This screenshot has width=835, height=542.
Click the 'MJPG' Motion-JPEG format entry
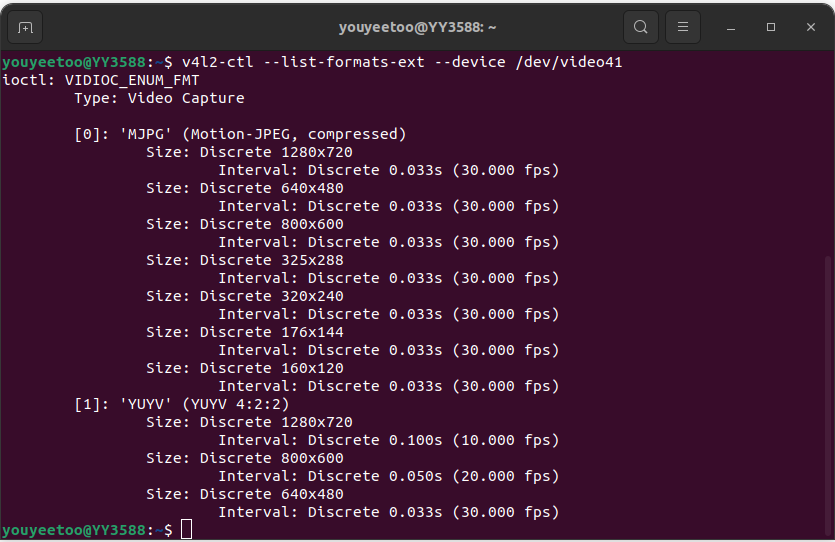pos(240,134)
